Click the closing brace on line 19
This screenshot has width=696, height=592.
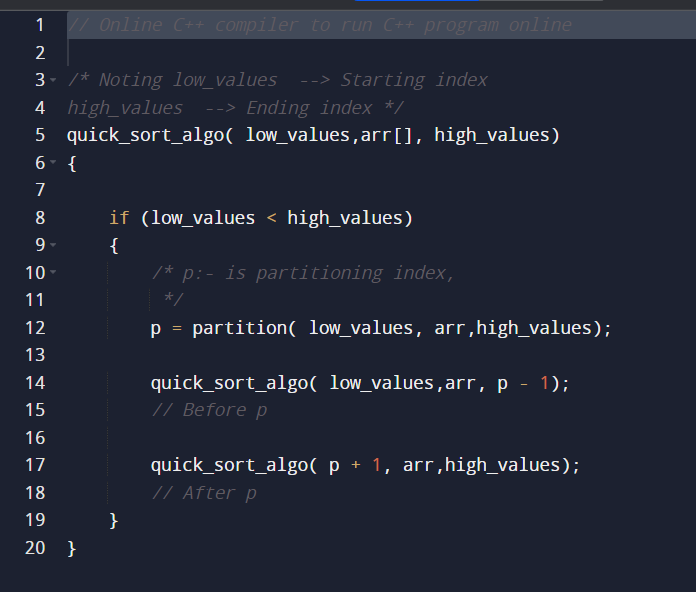tap(114, 521)
